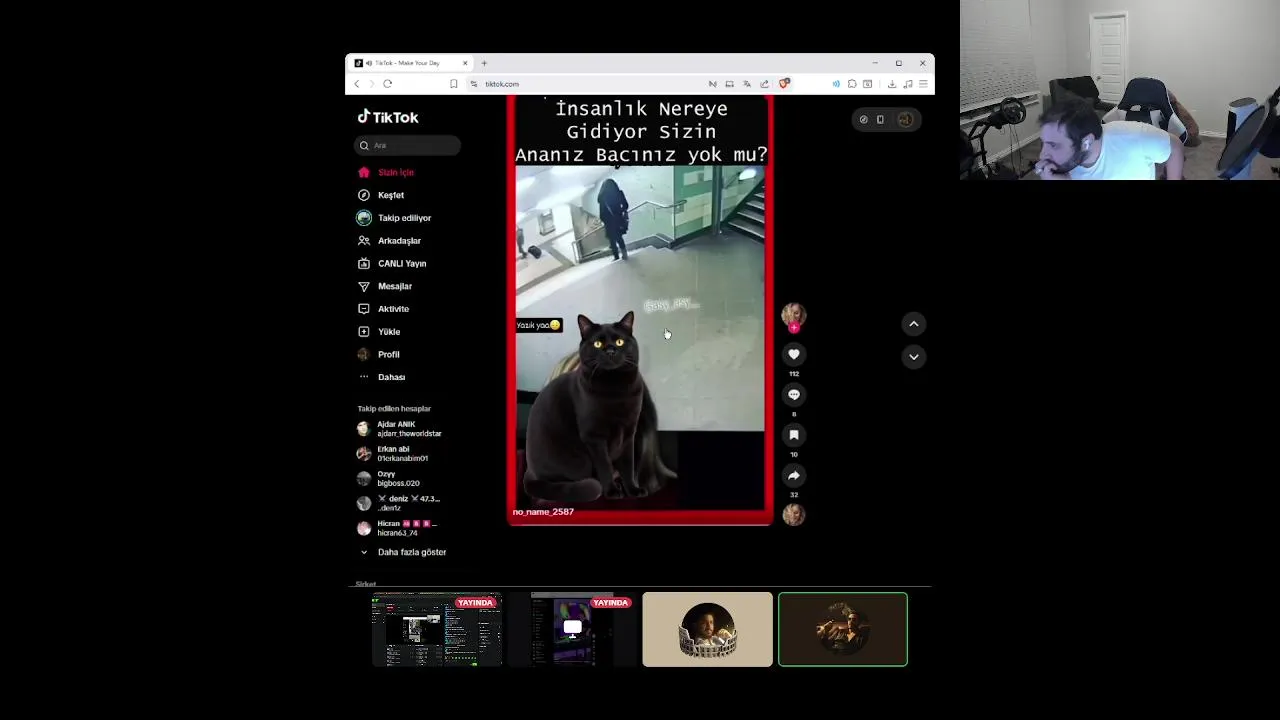Go to previous video with up arrow

click(913, 324)
